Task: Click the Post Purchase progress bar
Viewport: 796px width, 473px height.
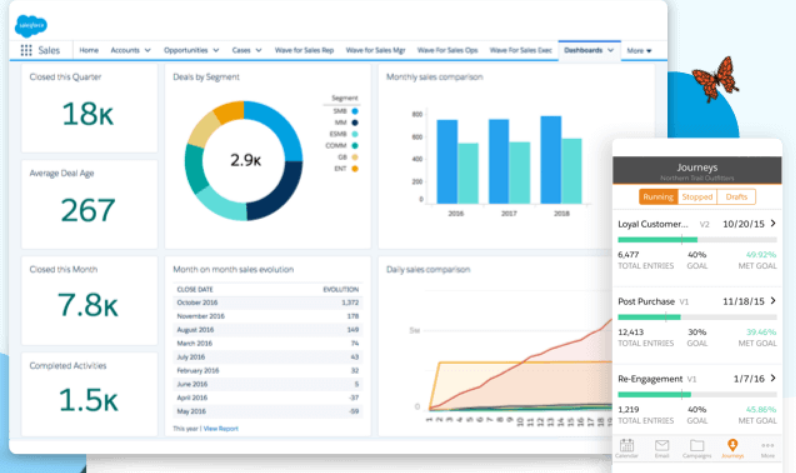Action: click(x=697, y=317)
